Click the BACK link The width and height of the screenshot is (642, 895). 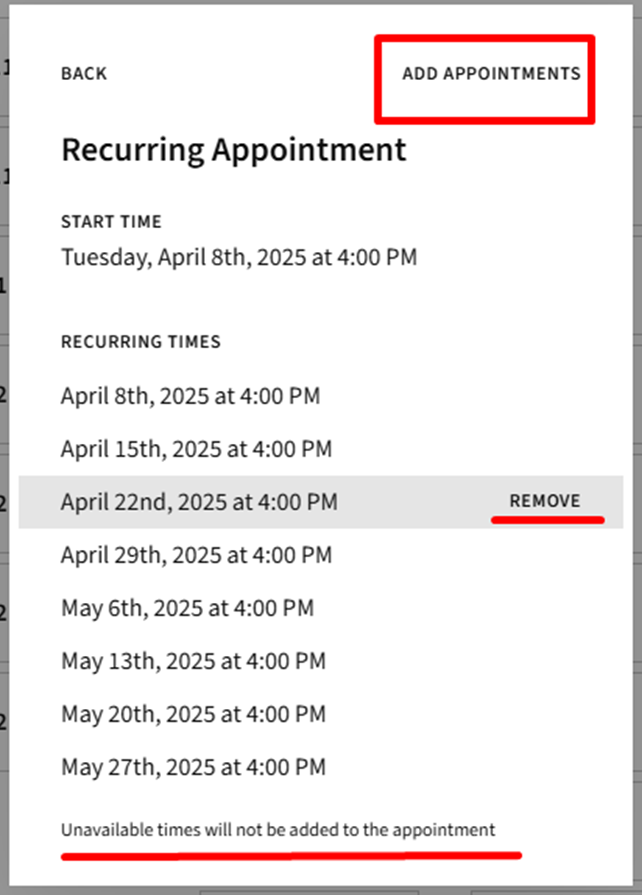pyautogui.click(x=84, y=74)
